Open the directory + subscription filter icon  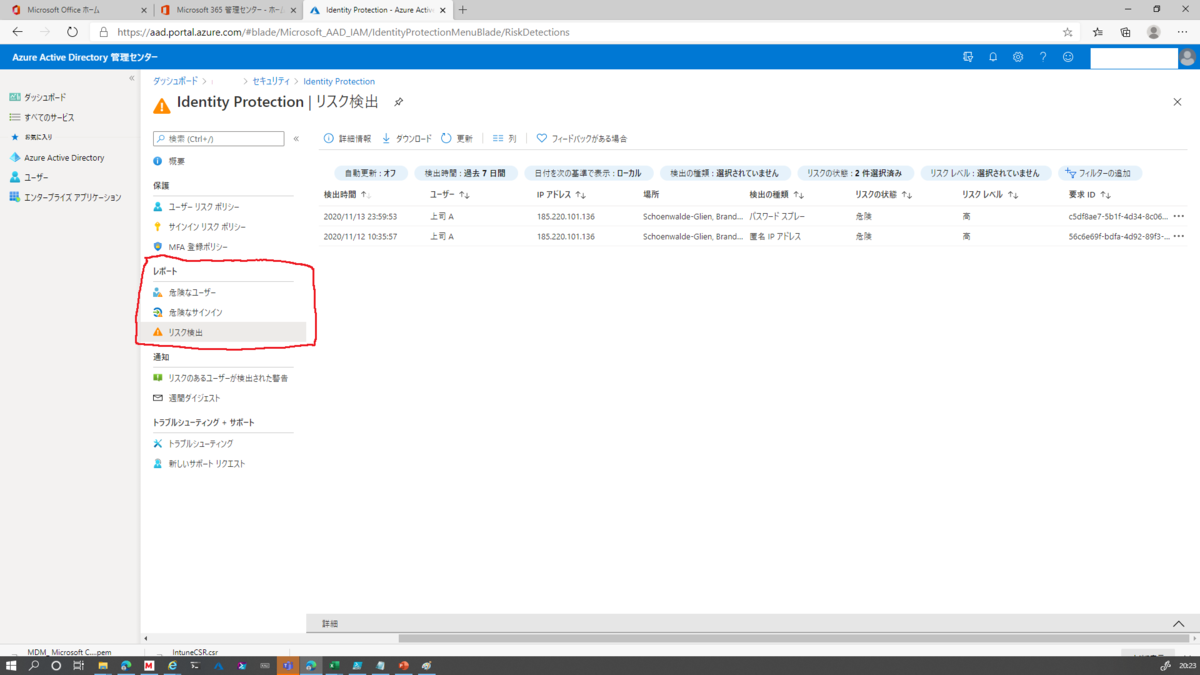point(968,57)
